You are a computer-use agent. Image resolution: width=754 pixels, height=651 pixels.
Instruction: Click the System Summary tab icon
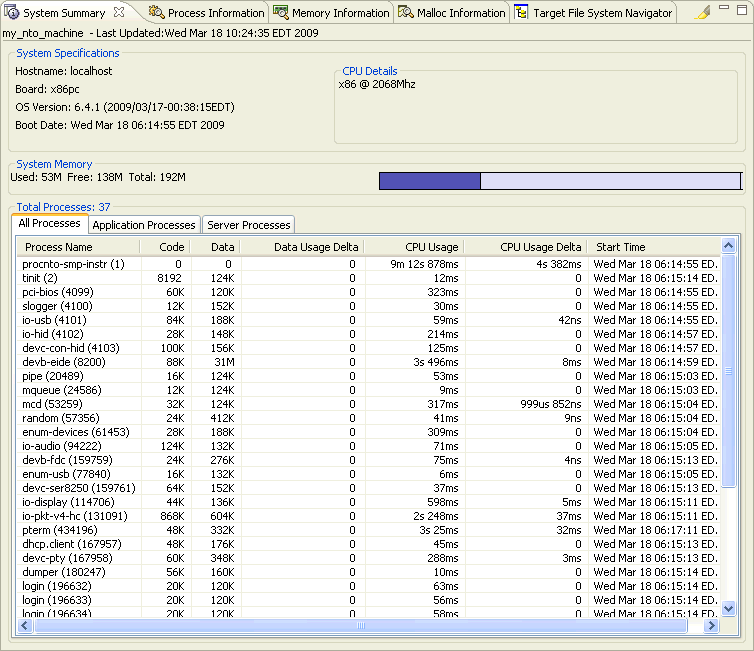coord(12,13)
